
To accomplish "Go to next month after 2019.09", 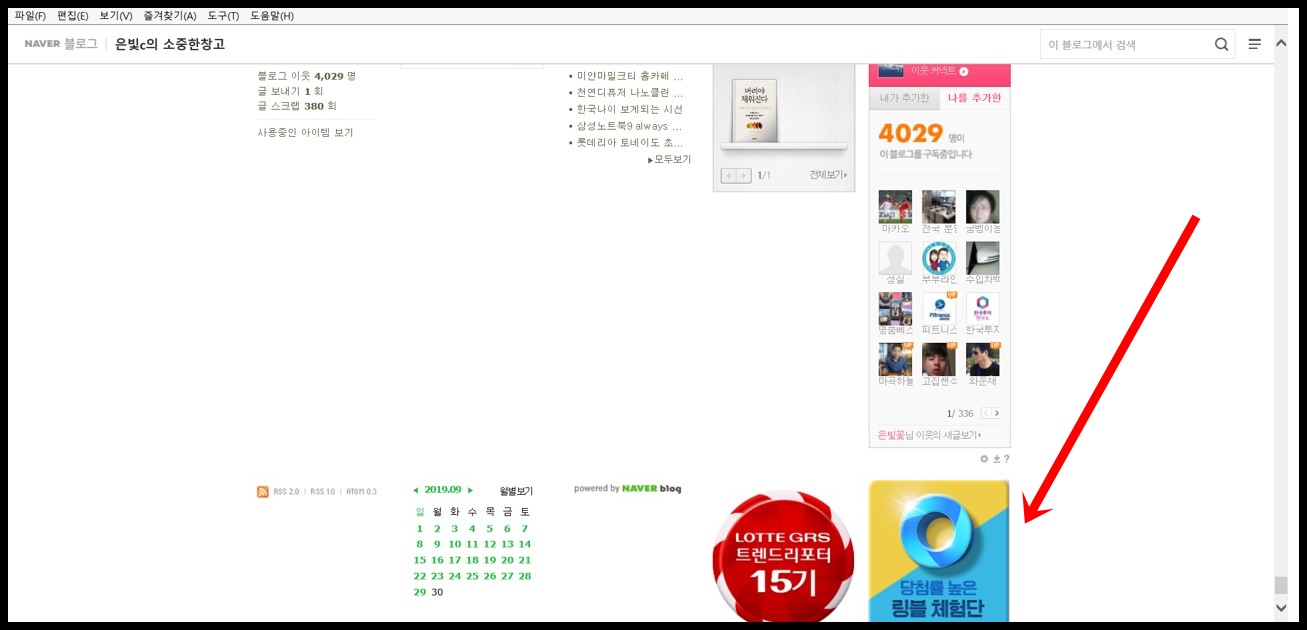I will click(470, 490).
